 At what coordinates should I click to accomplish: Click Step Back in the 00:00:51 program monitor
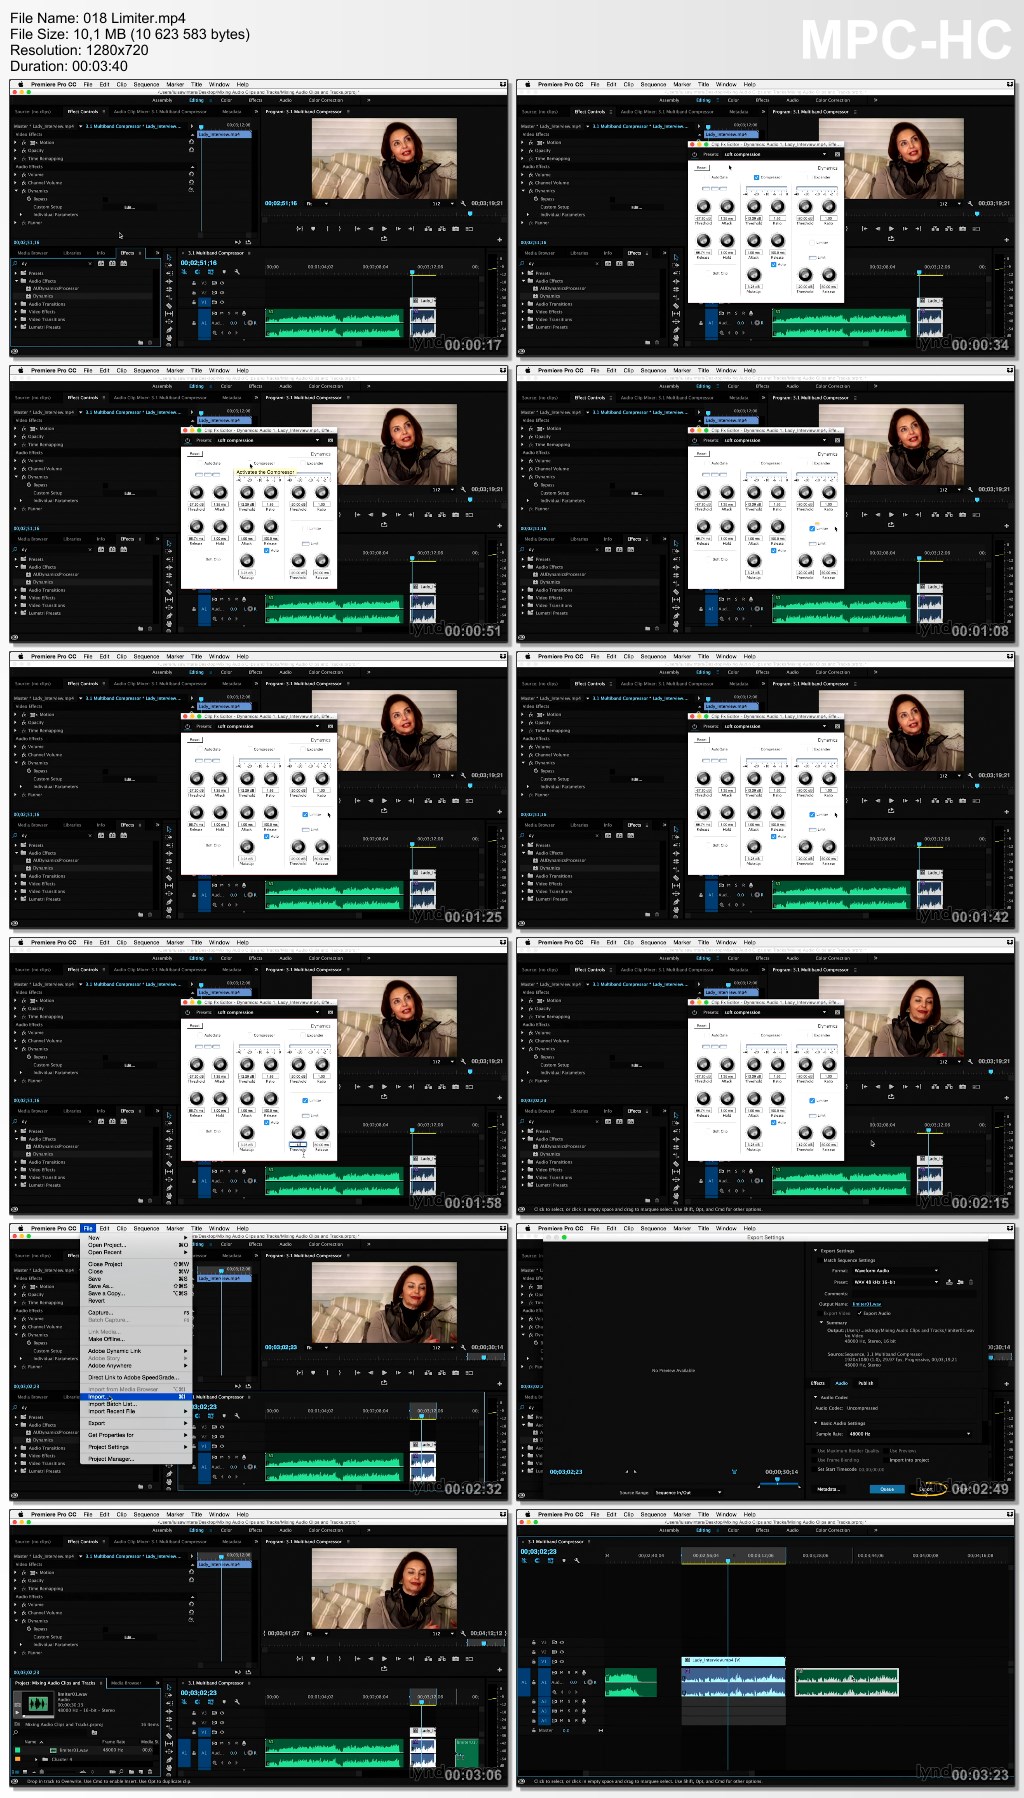370,514
